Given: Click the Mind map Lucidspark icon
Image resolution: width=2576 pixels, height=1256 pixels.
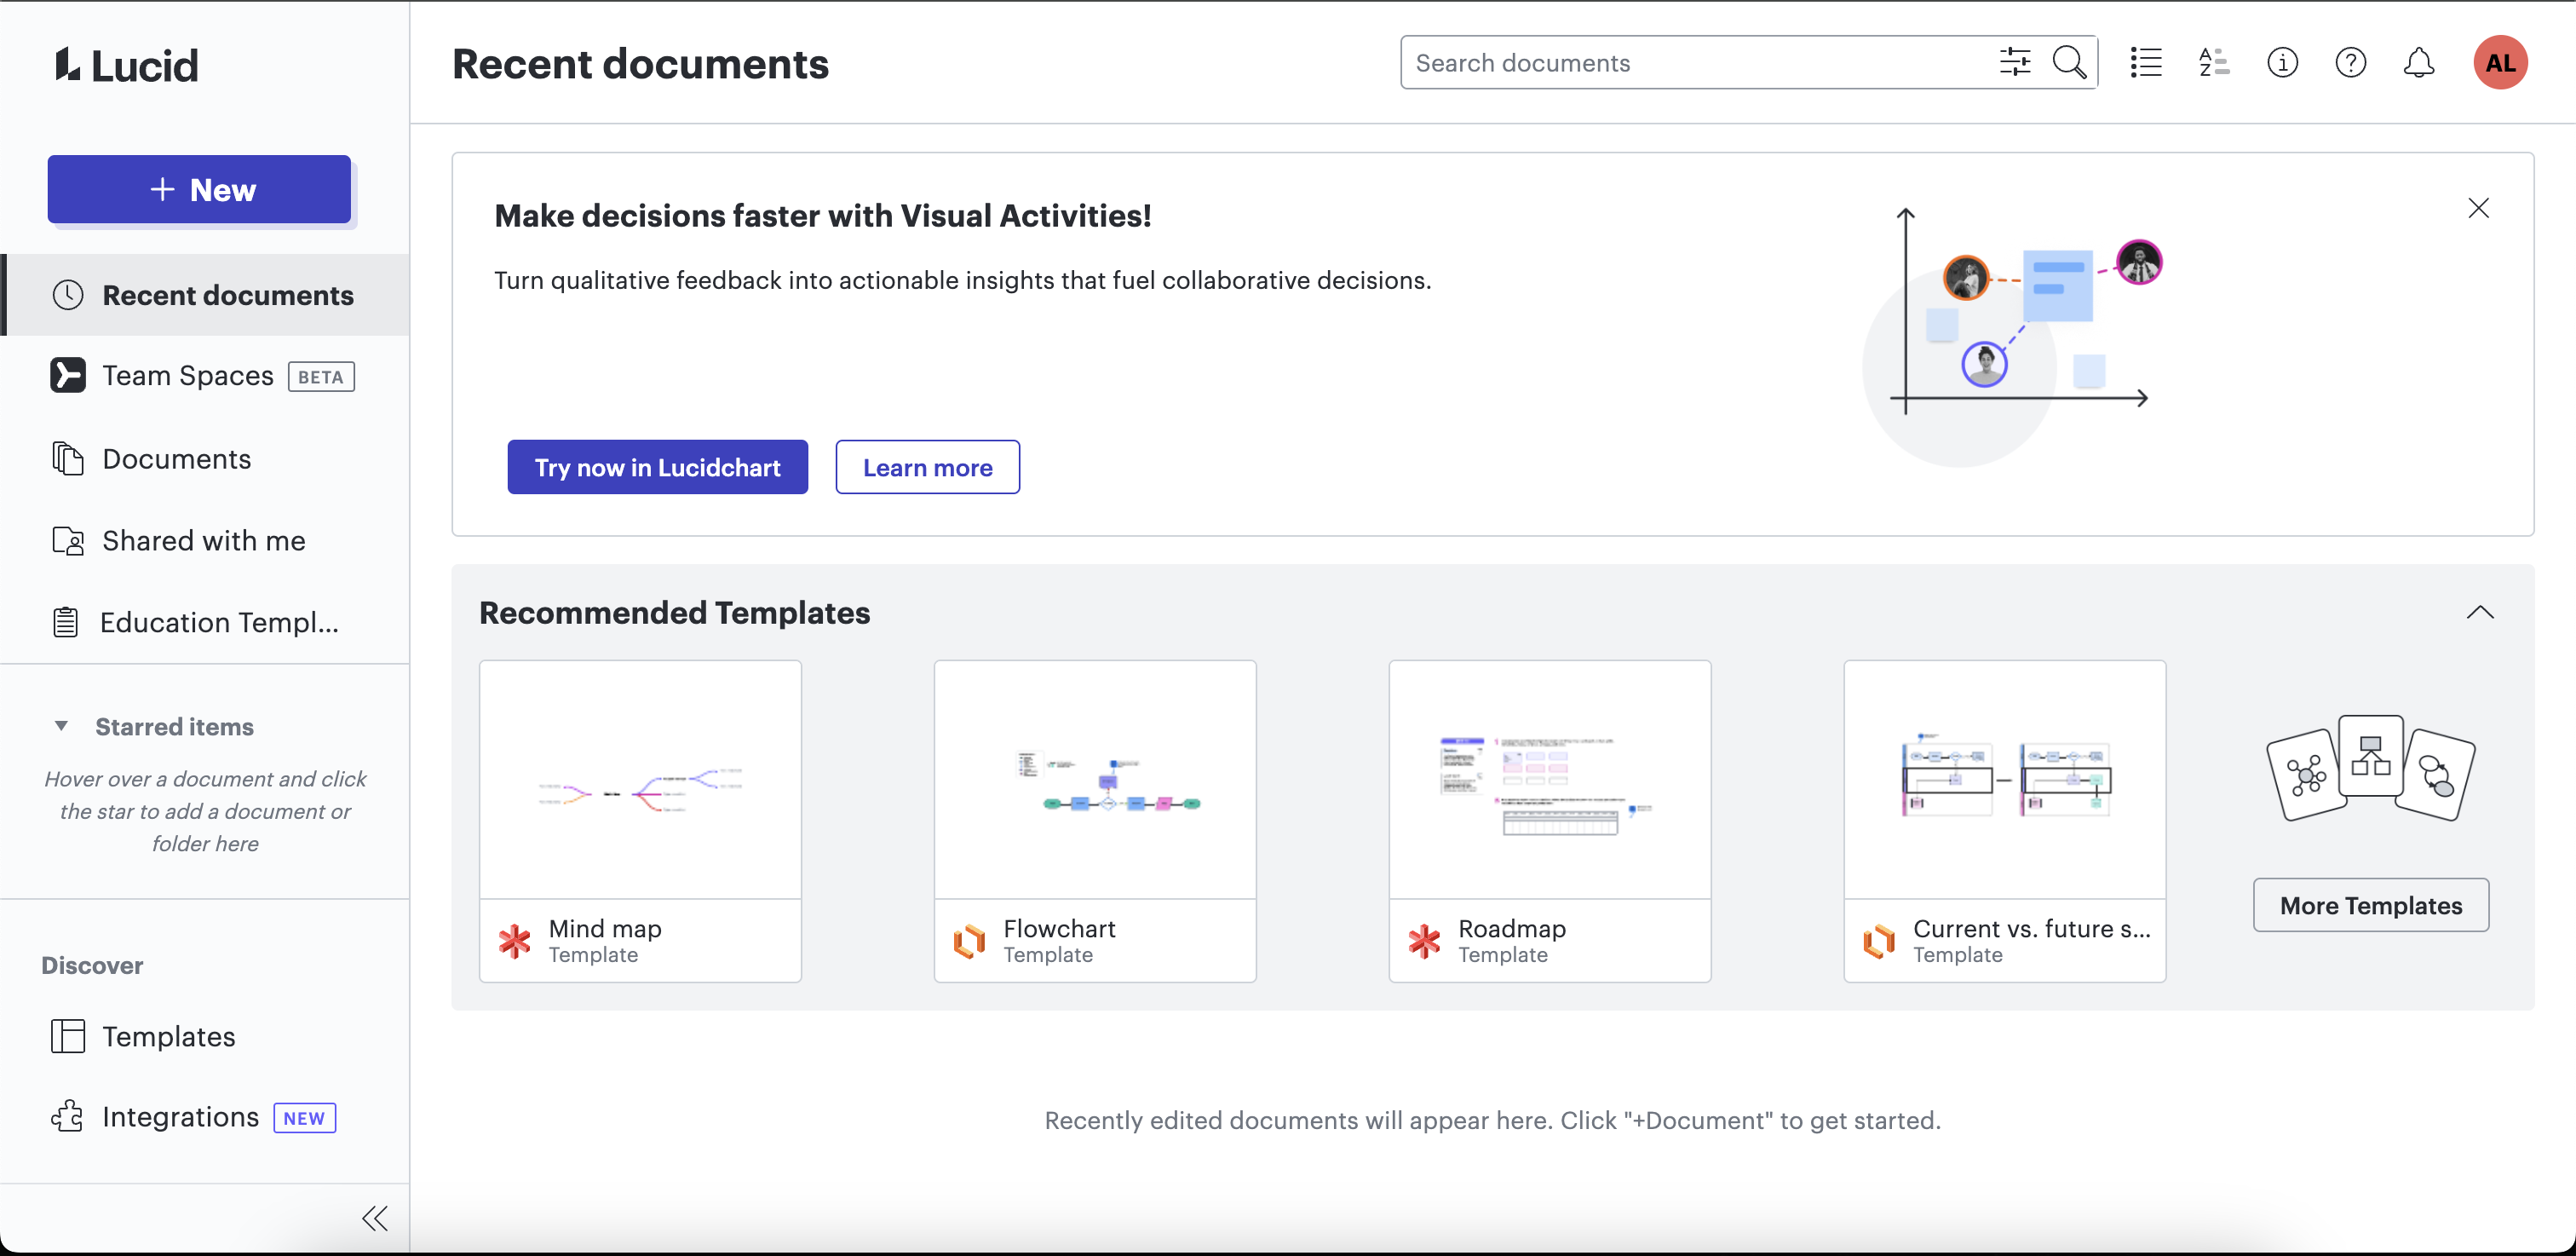Looking at the screenshot, I should click(x=514, y=941).
